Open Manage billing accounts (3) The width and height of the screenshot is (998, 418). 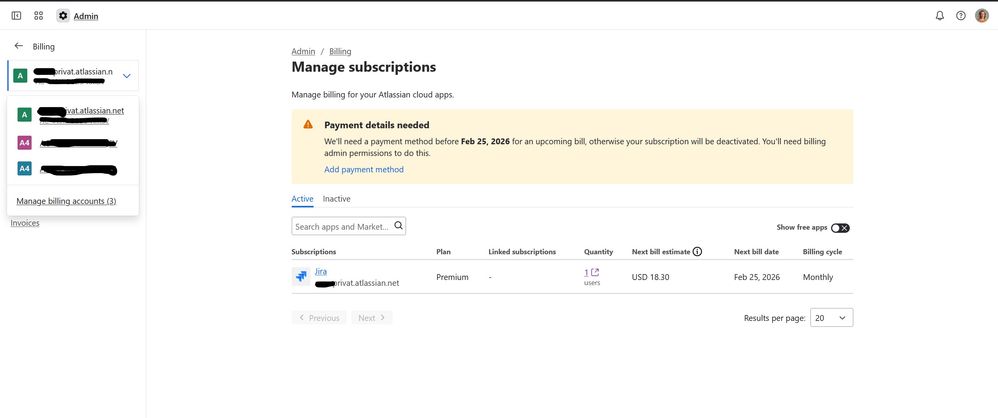tap(66, 201)
